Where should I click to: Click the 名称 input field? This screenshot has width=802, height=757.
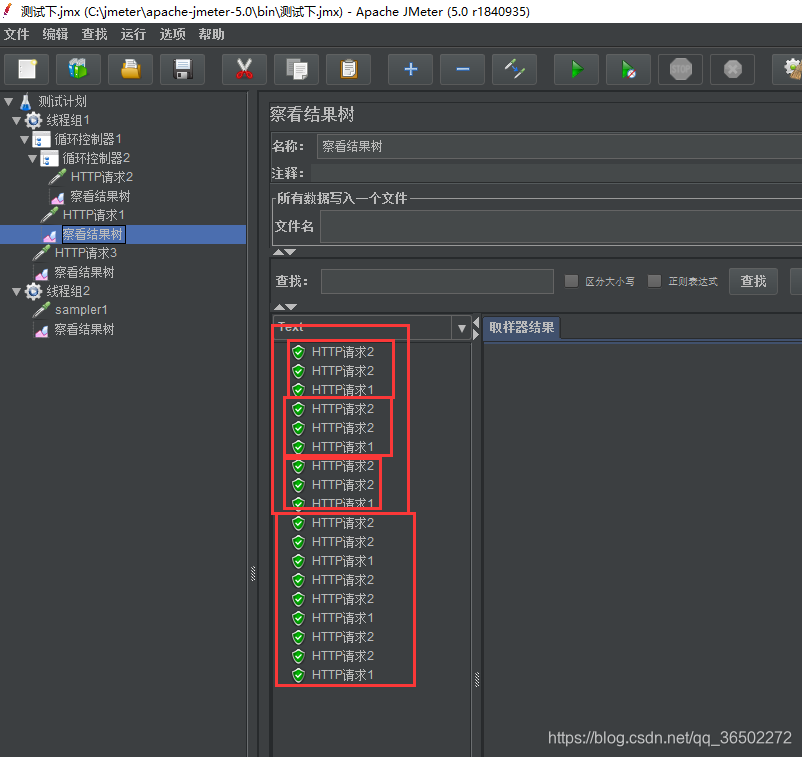tap(560, 146)
